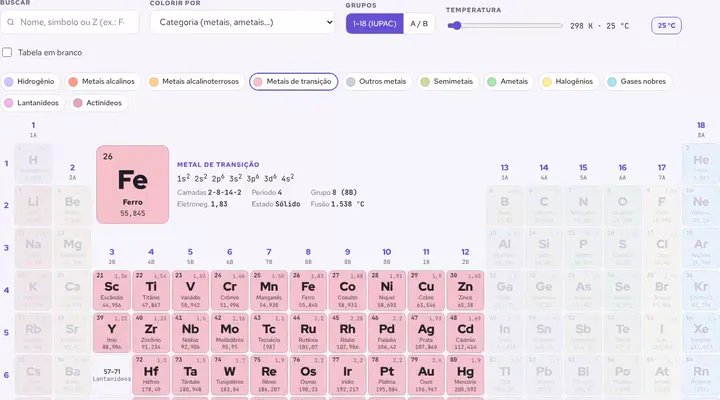Select the Cd Cádmio element cell
Viewport: 720px width, 400px height.
point(465,333)
